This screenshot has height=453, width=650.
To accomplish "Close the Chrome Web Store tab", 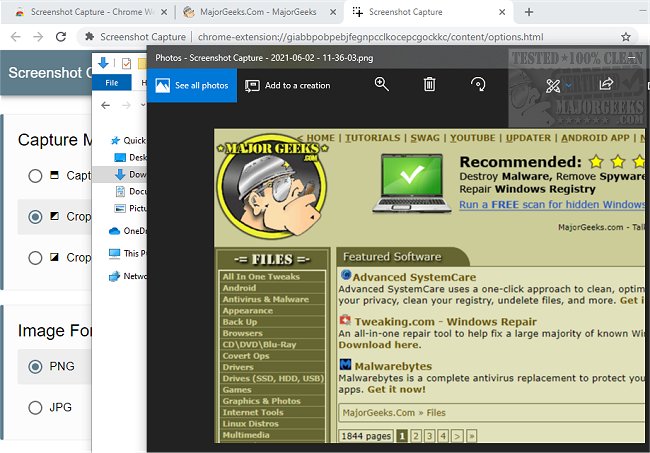I will click(164, 12).
